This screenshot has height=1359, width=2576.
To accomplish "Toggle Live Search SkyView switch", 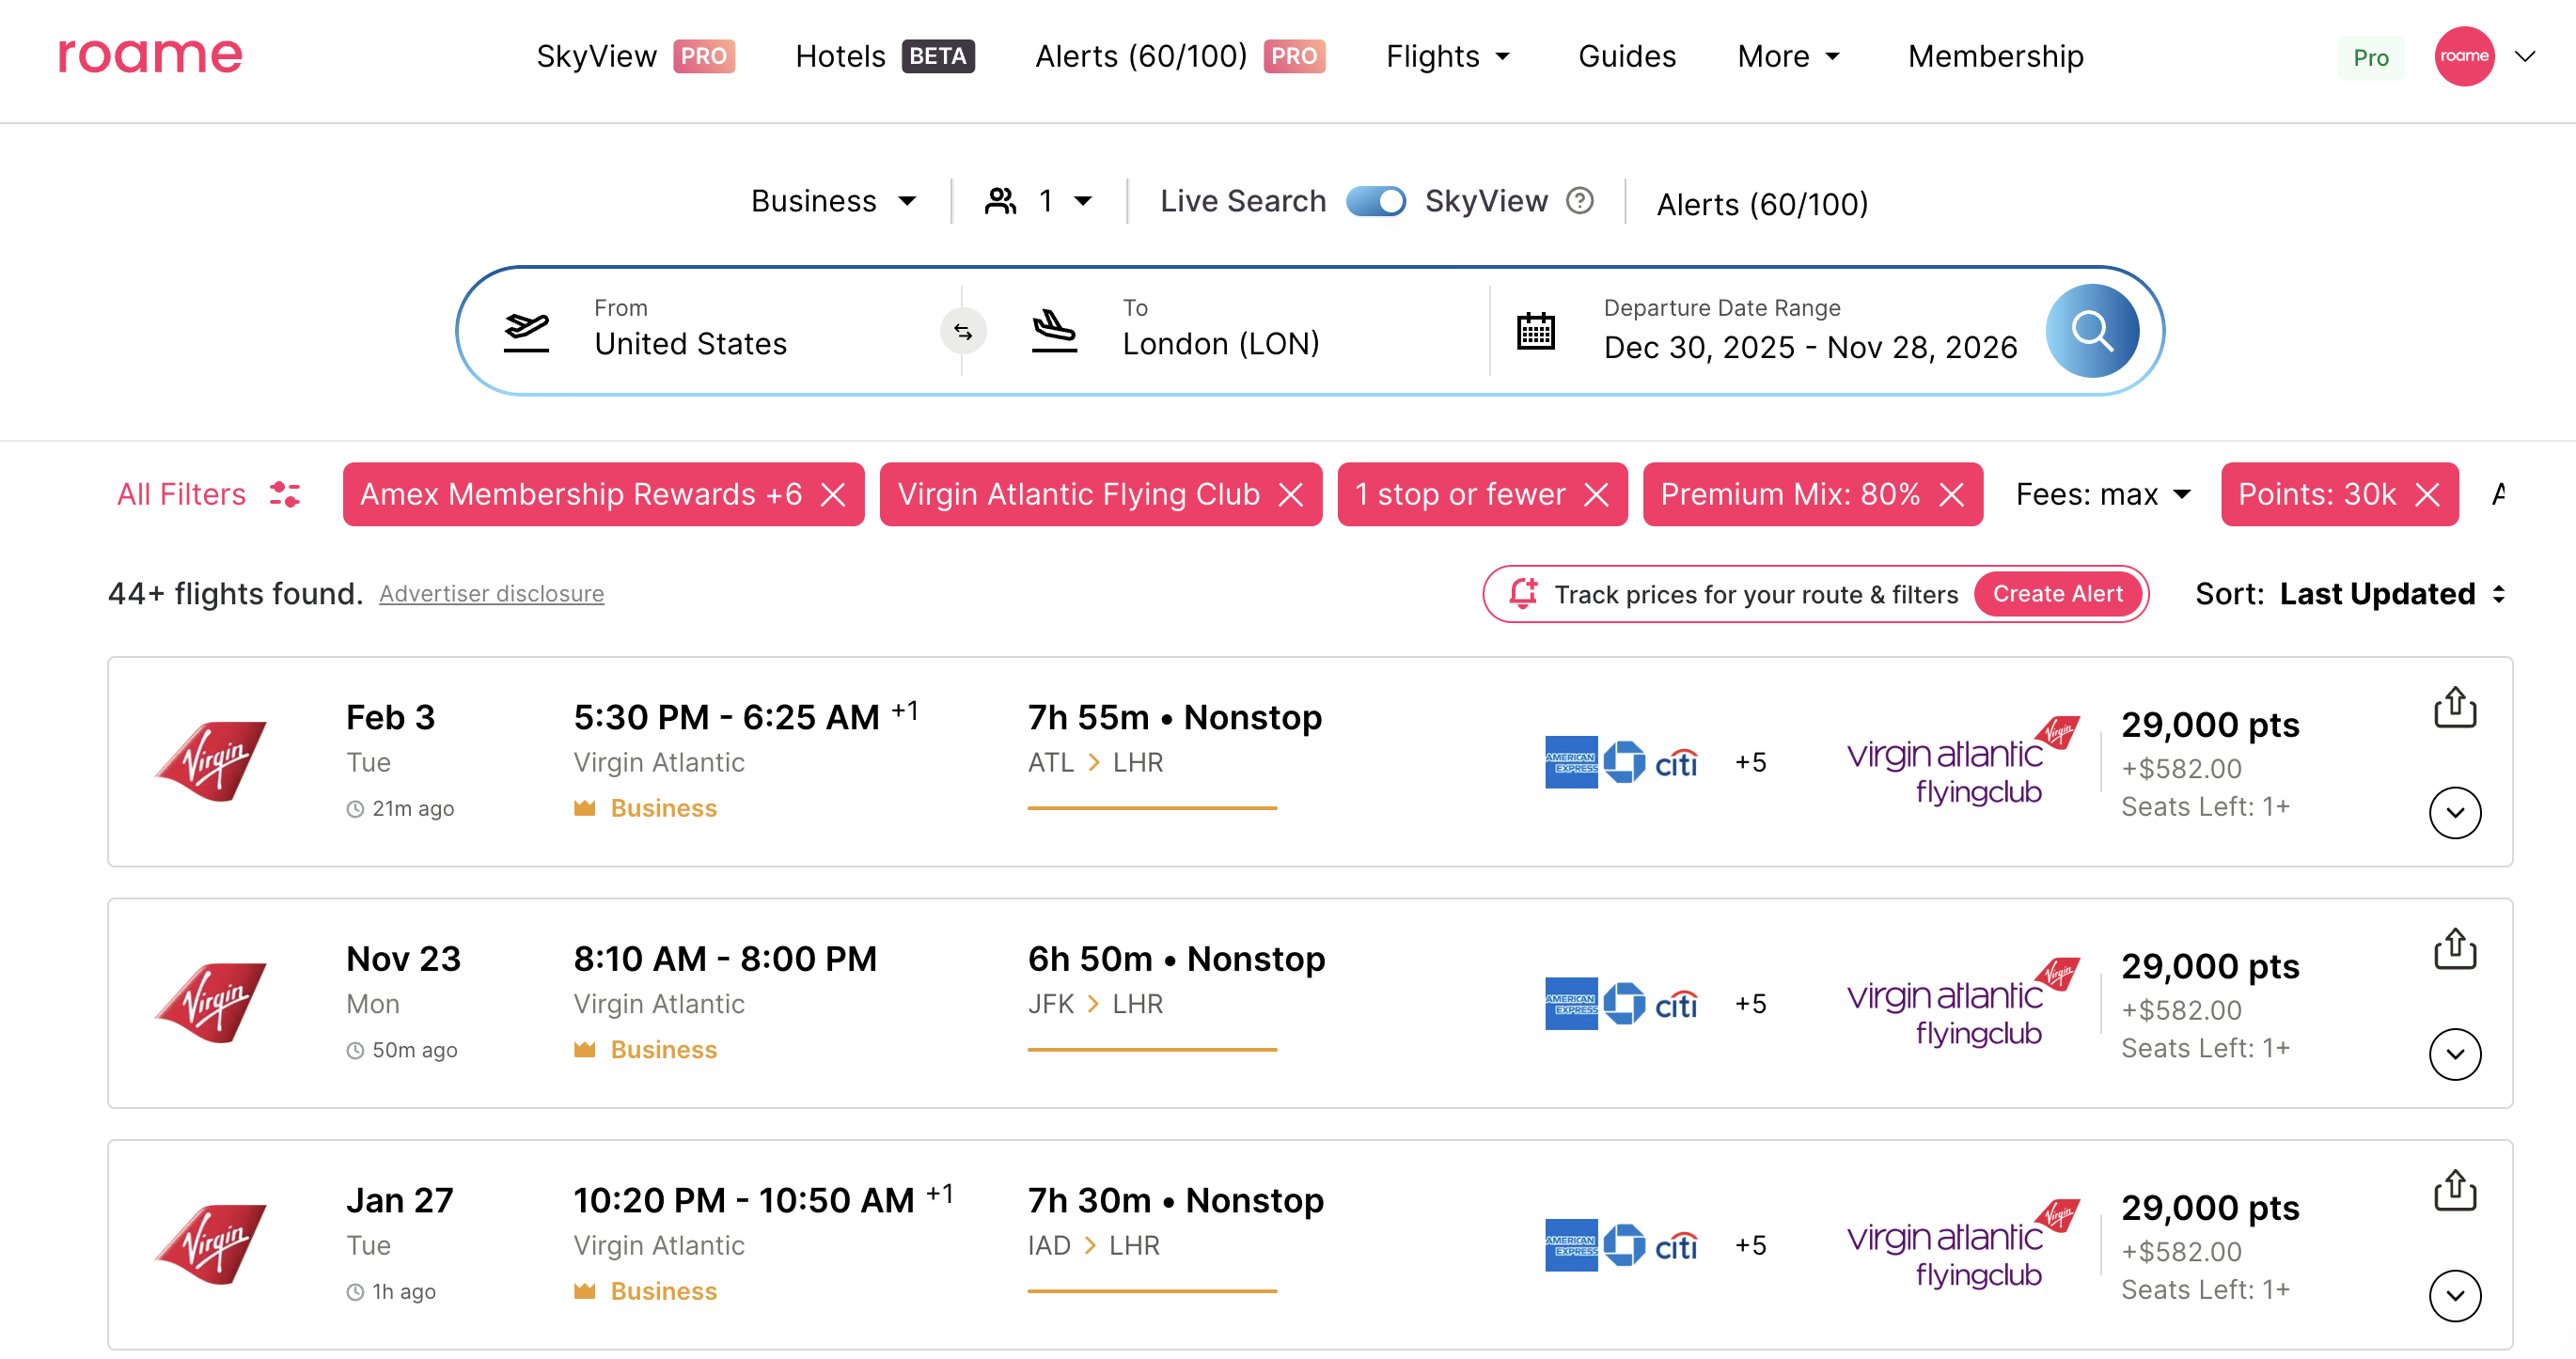I will (1376, 201).
